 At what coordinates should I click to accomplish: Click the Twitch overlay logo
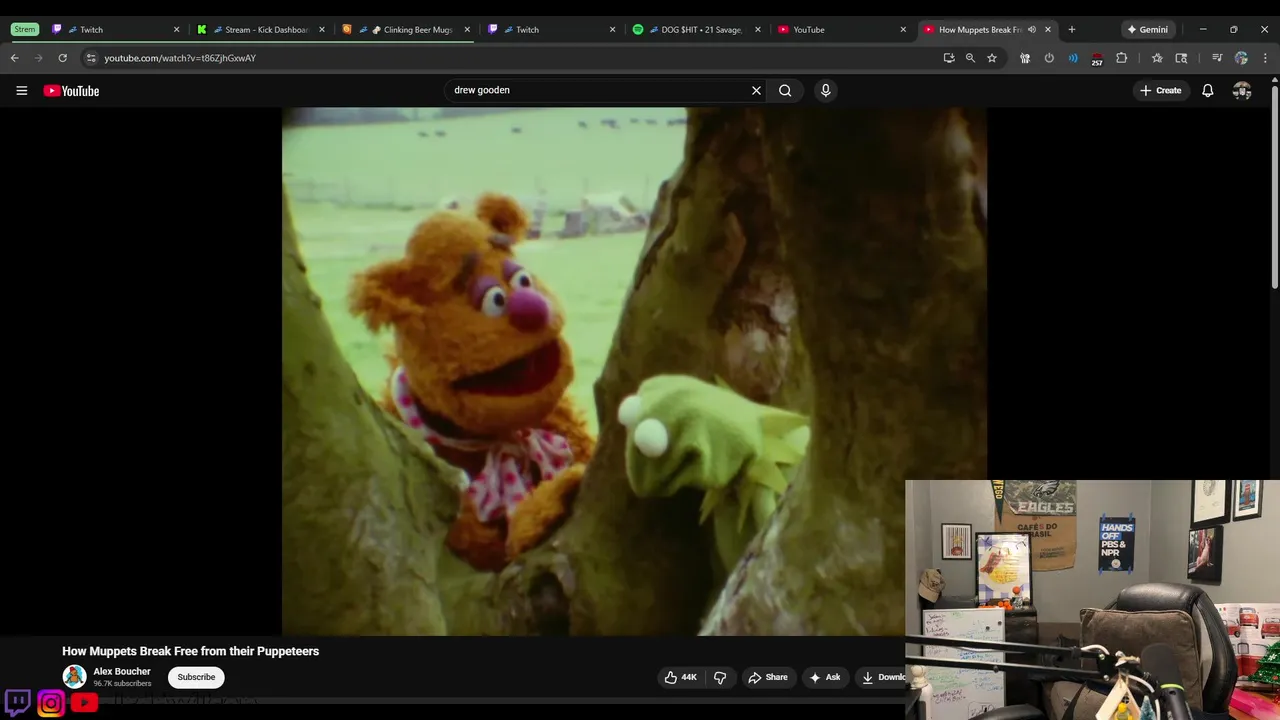point(17,702)
